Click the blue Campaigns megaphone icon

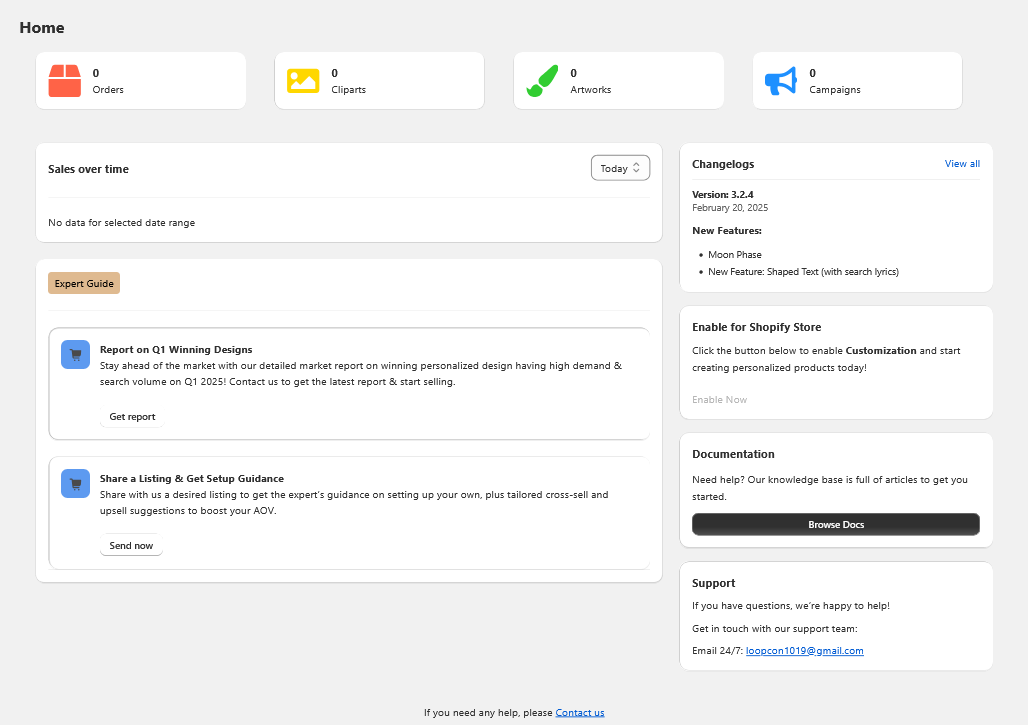tap(781, 81)
